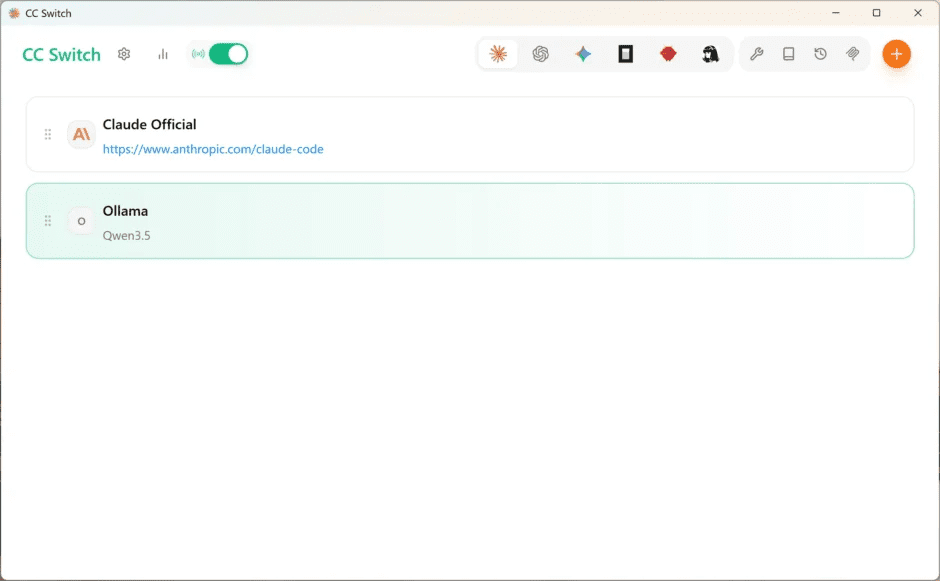940x581 pixels.
Task: Switch to the black square app tab
Action: 626,54
